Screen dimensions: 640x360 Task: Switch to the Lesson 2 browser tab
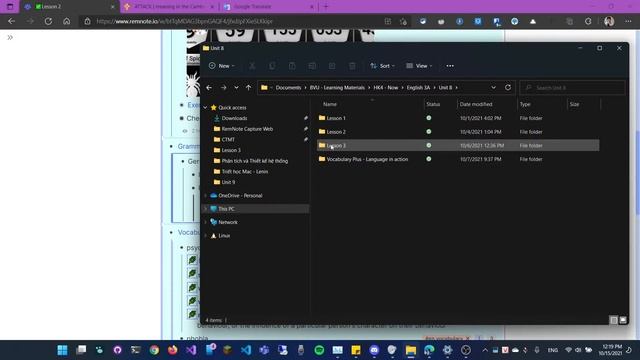pyautogui.click(x=69, y=7)
